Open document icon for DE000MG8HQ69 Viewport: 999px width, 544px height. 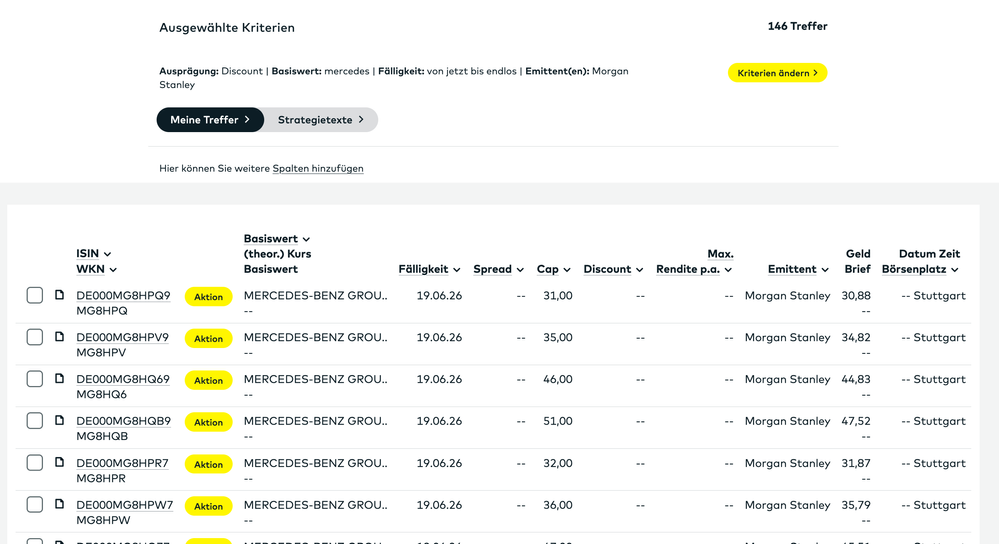click(x=59, y=378)
